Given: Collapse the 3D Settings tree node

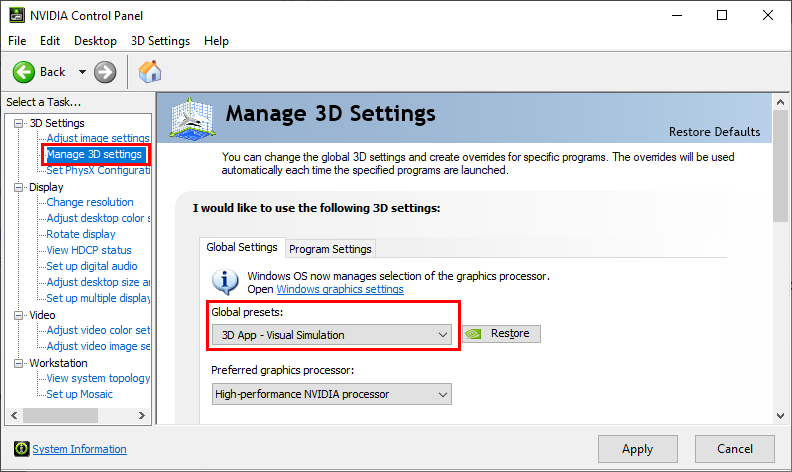Looking at the screenshot, I should click(x=19, y=123).
